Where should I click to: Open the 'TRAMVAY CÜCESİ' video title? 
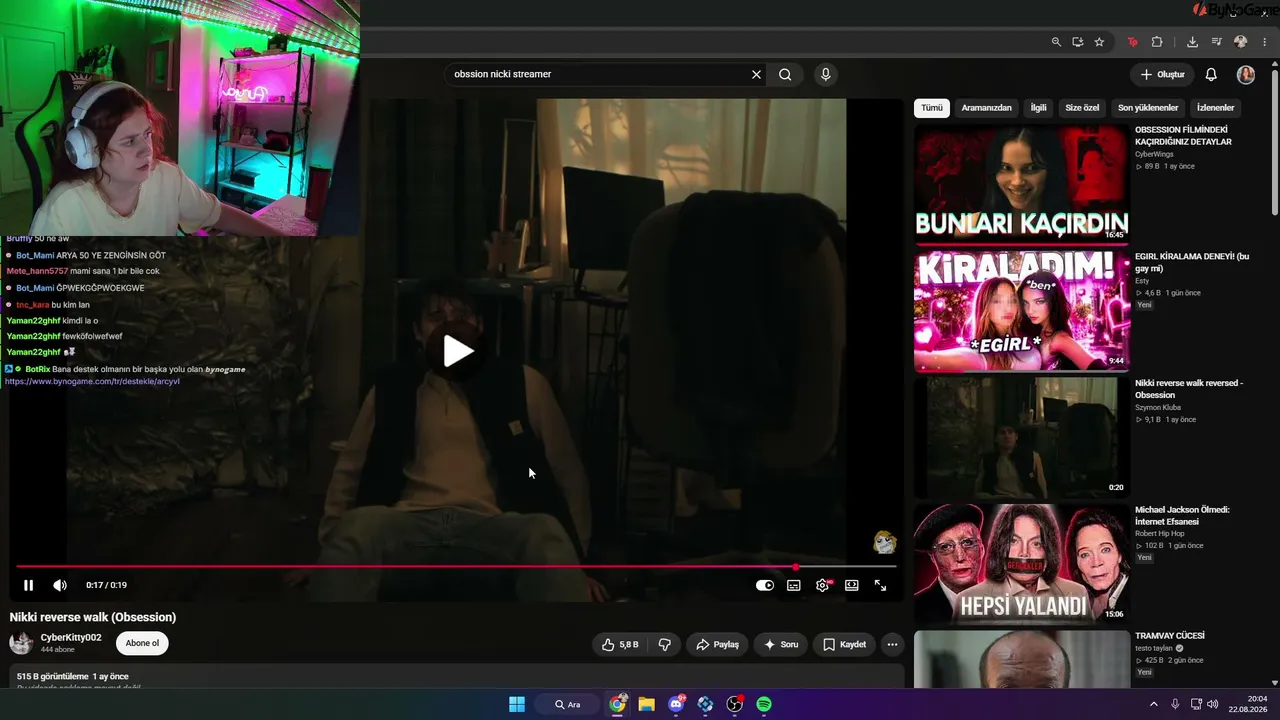coord(1170,636)
